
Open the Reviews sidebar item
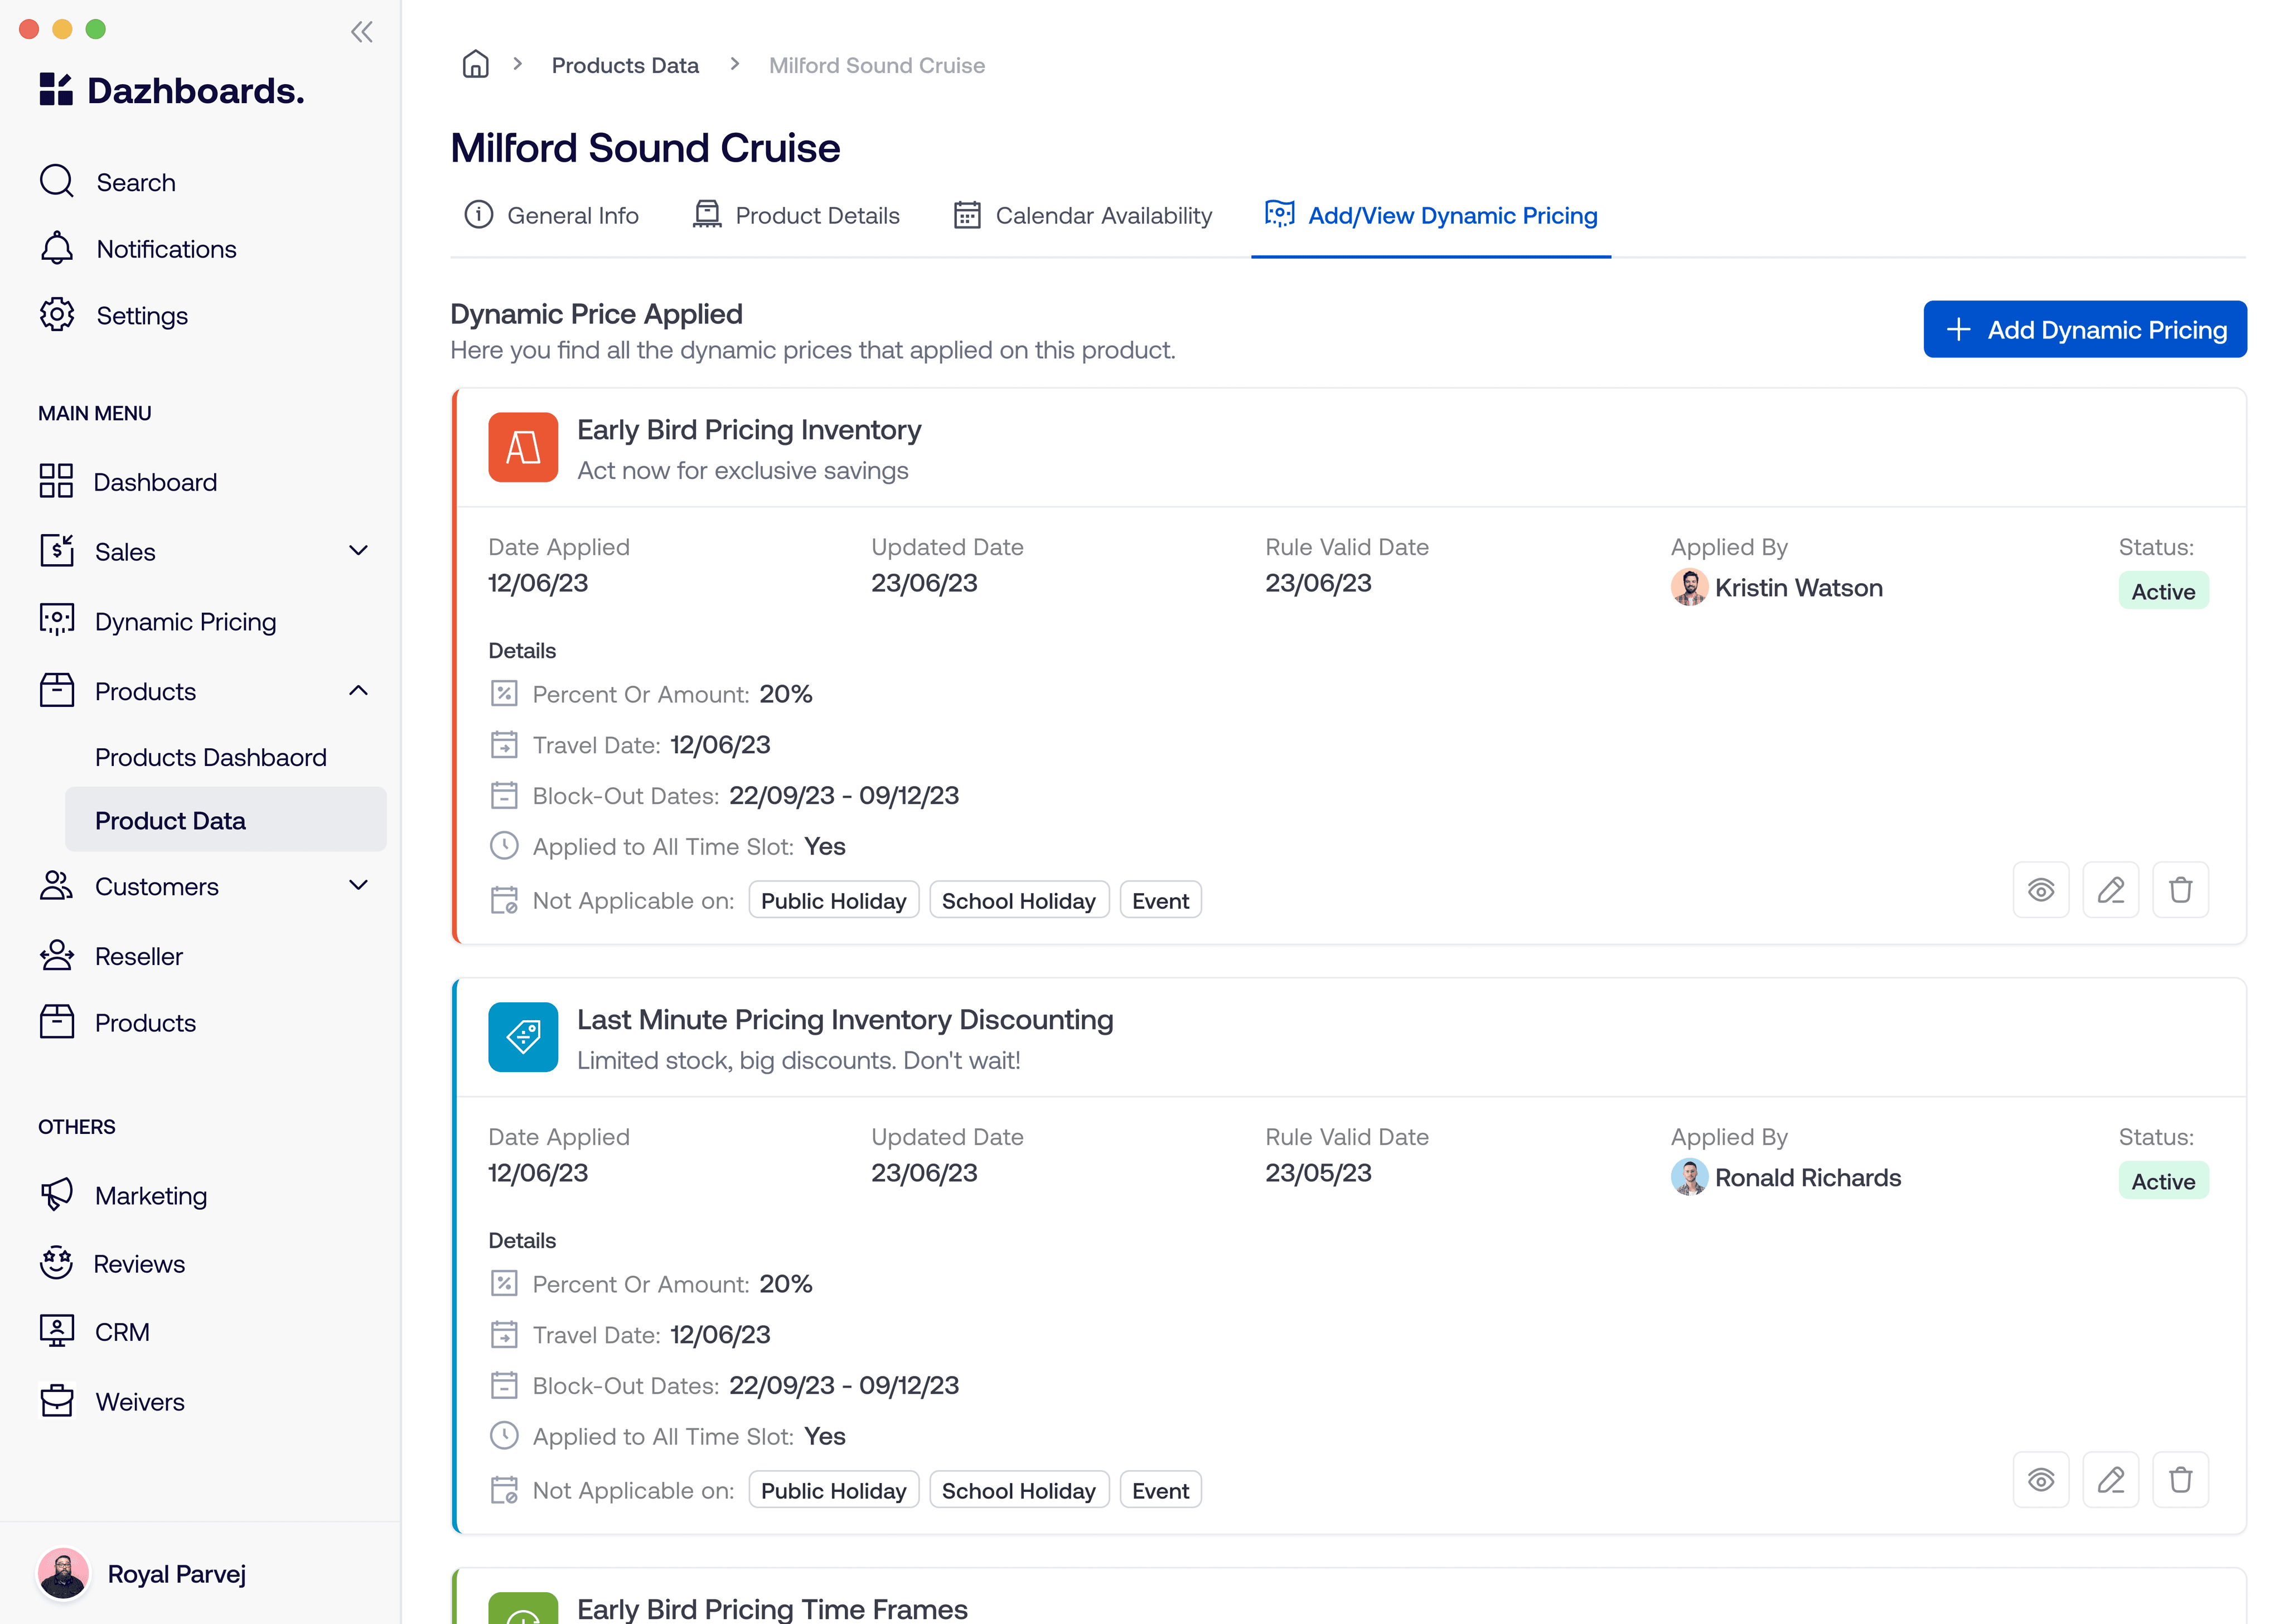pyautogui.click(x=139, y=1264)
